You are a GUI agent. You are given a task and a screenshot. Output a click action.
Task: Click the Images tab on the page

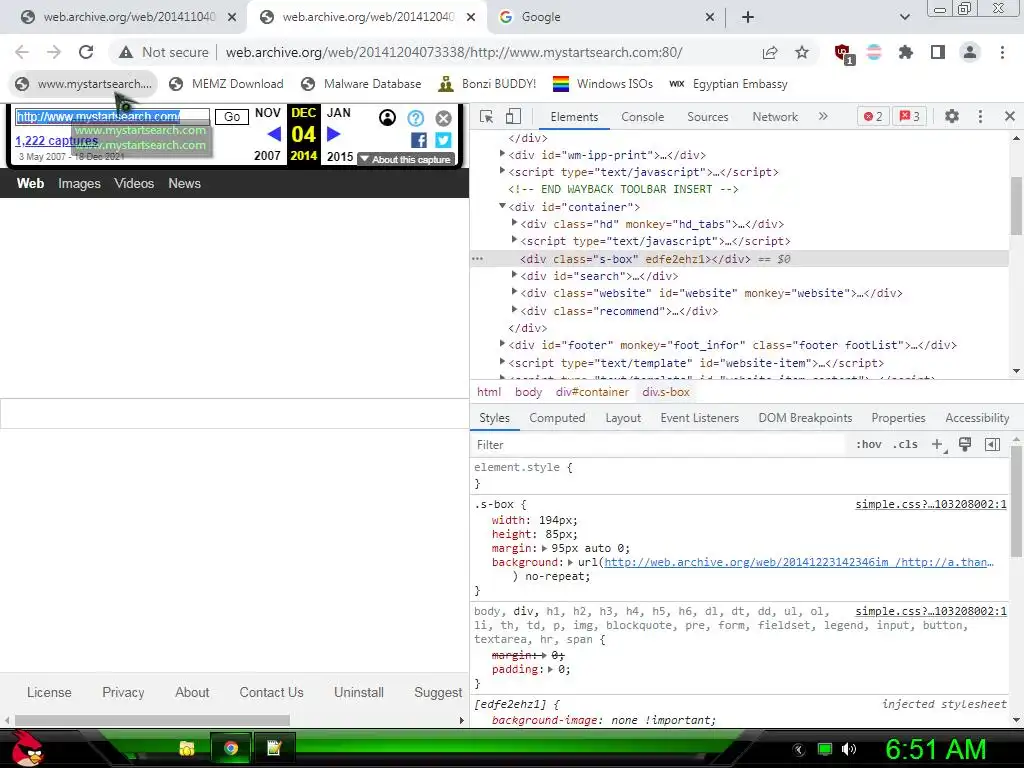79,184
